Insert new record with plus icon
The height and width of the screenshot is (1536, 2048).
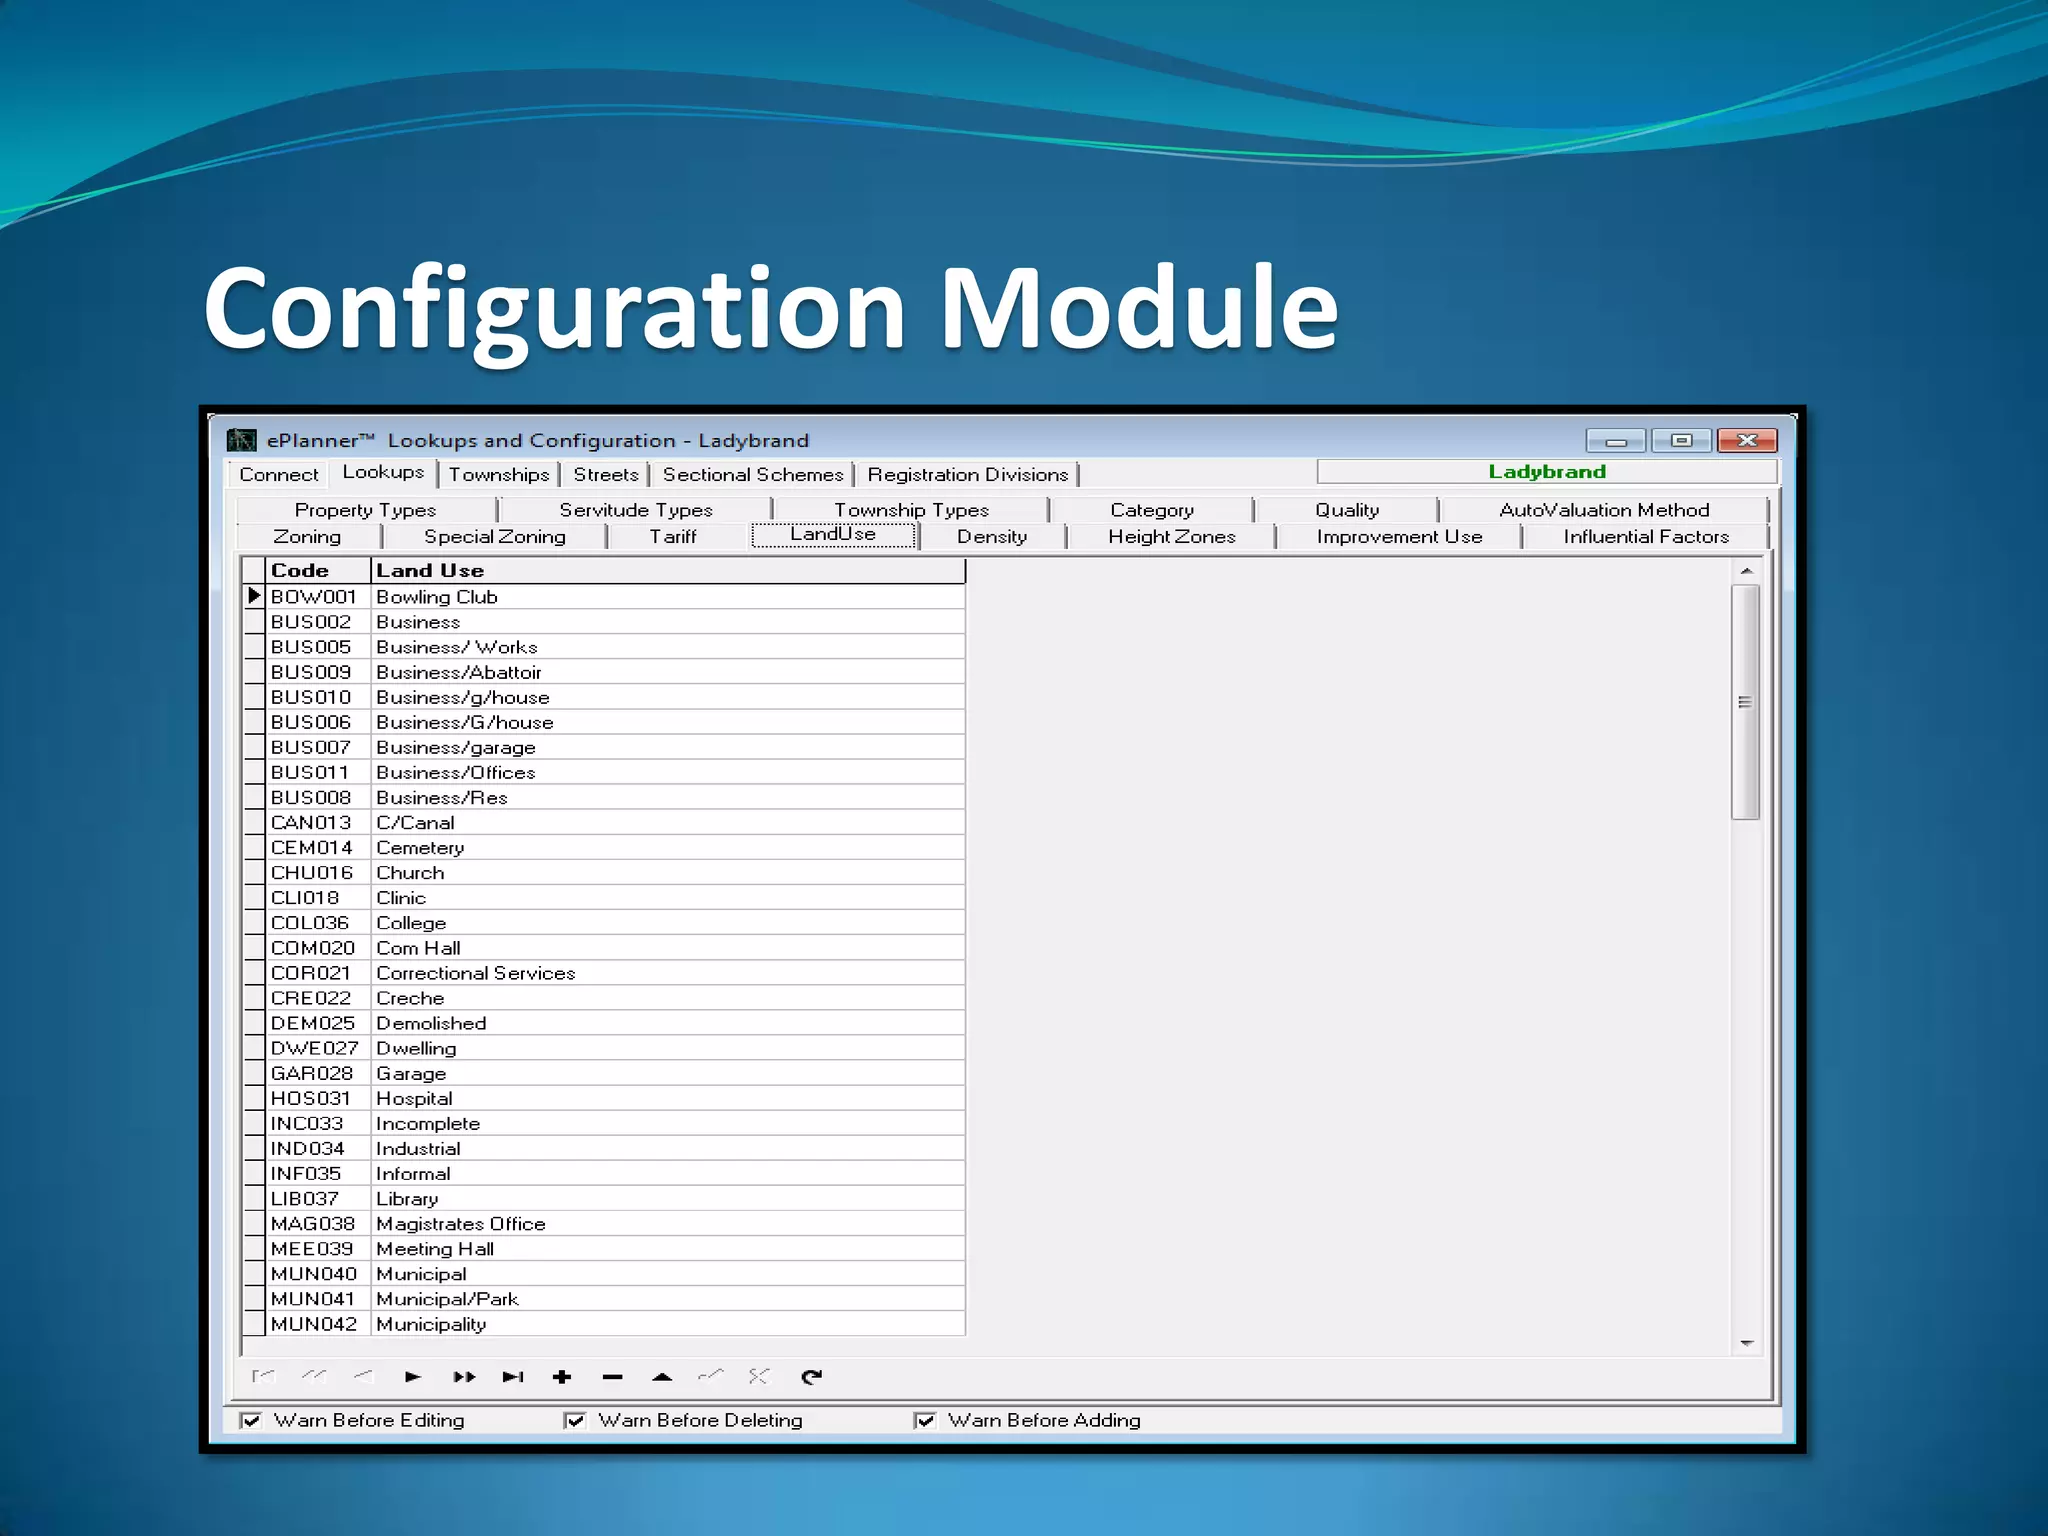[x=562, y=1377]
